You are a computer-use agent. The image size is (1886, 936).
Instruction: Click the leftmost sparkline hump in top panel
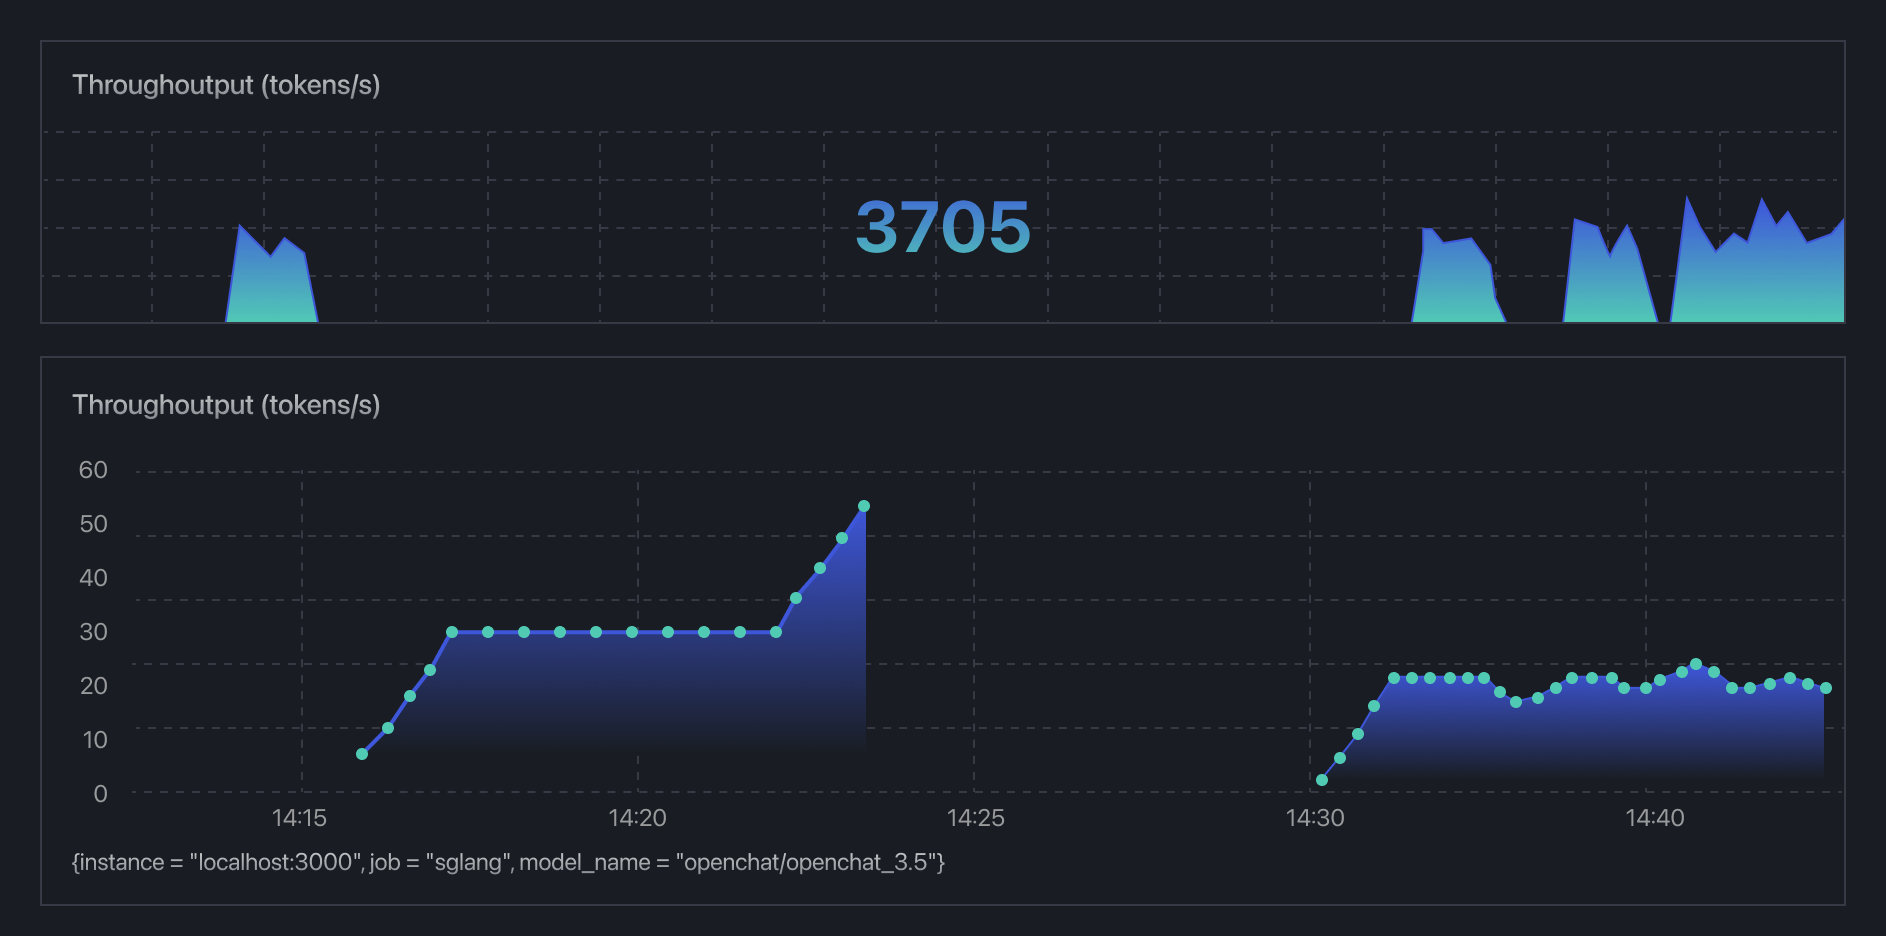click(x=271, y=285)
